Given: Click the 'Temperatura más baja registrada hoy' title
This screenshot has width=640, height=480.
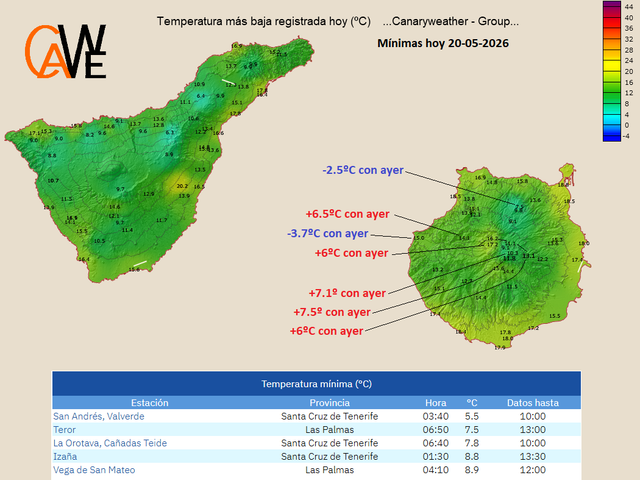Looking at the screenshot, I should [264, 21].
